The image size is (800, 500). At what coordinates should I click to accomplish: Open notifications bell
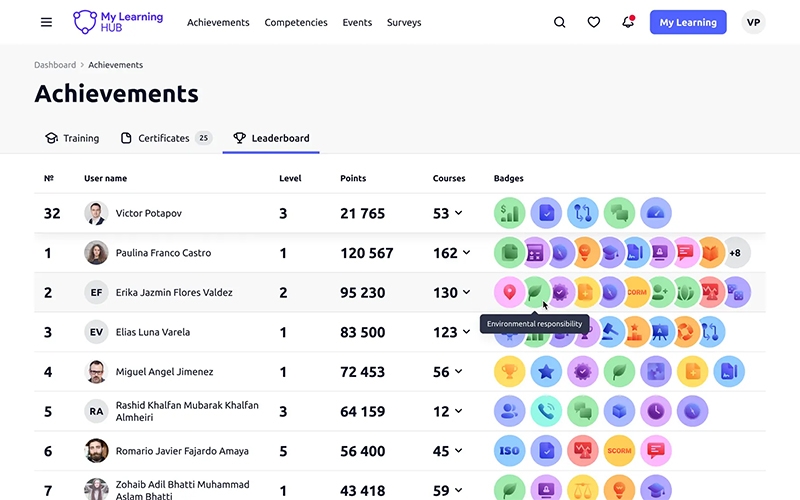628,22
